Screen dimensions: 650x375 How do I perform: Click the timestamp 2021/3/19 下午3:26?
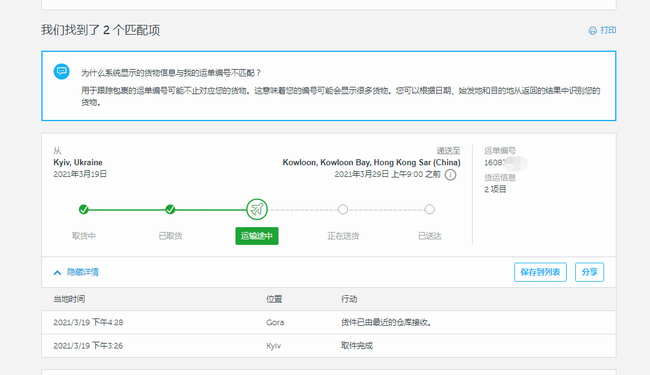pos(88,346)
